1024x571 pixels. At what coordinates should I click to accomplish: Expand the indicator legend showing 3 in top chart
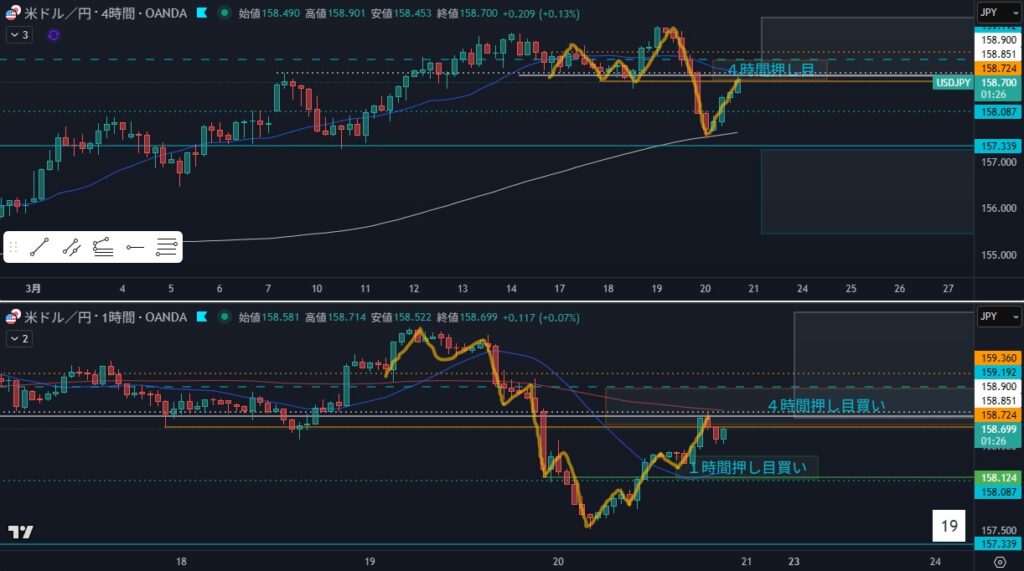point(19,34)
